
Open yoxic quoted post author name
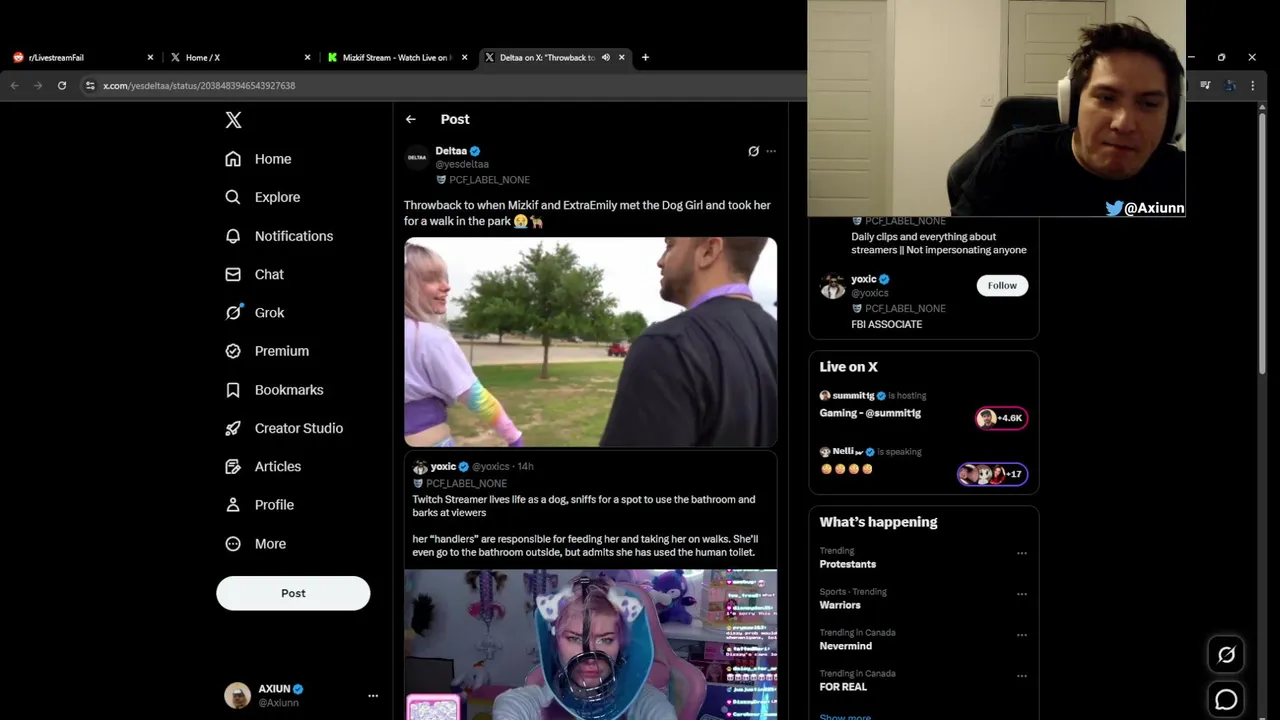tap(443, 466)
